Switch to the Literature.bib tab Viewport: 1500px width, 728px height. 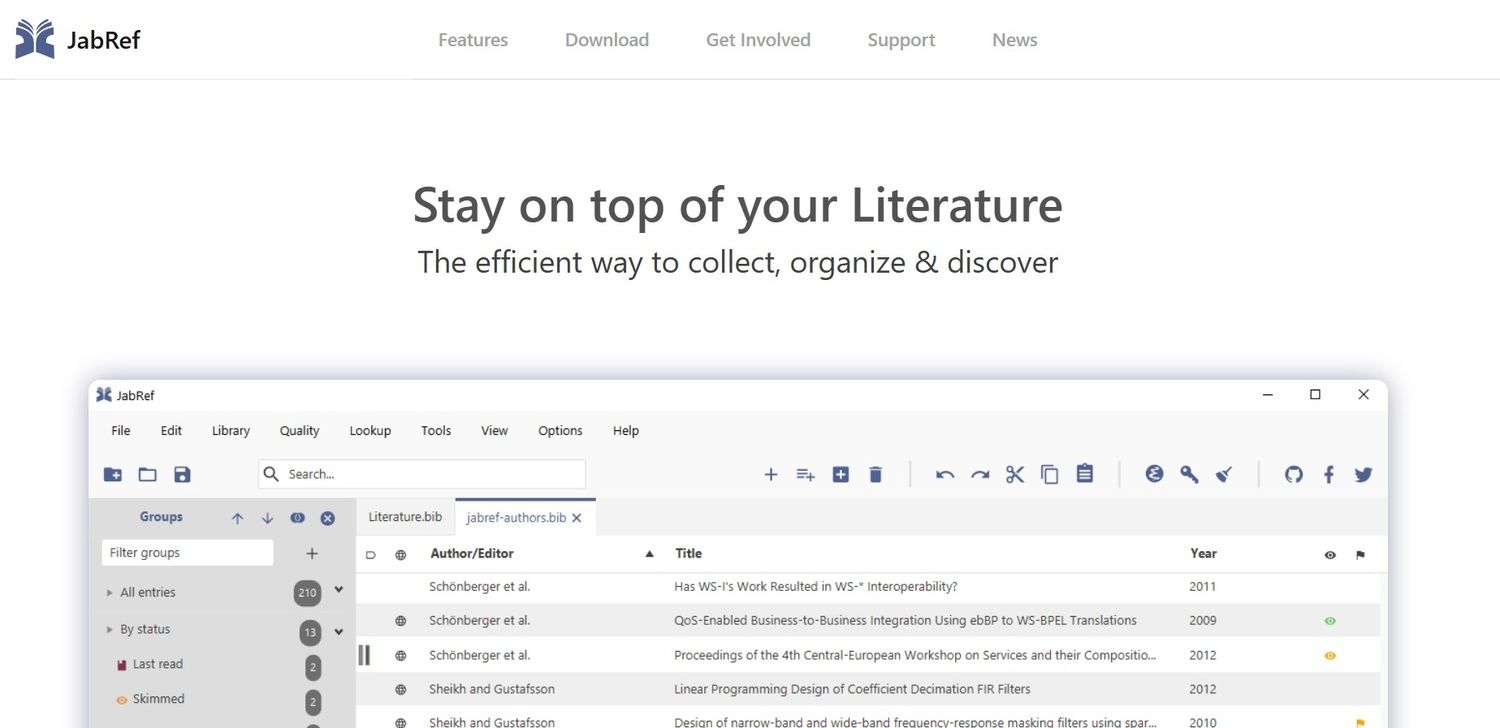[405, 517]
